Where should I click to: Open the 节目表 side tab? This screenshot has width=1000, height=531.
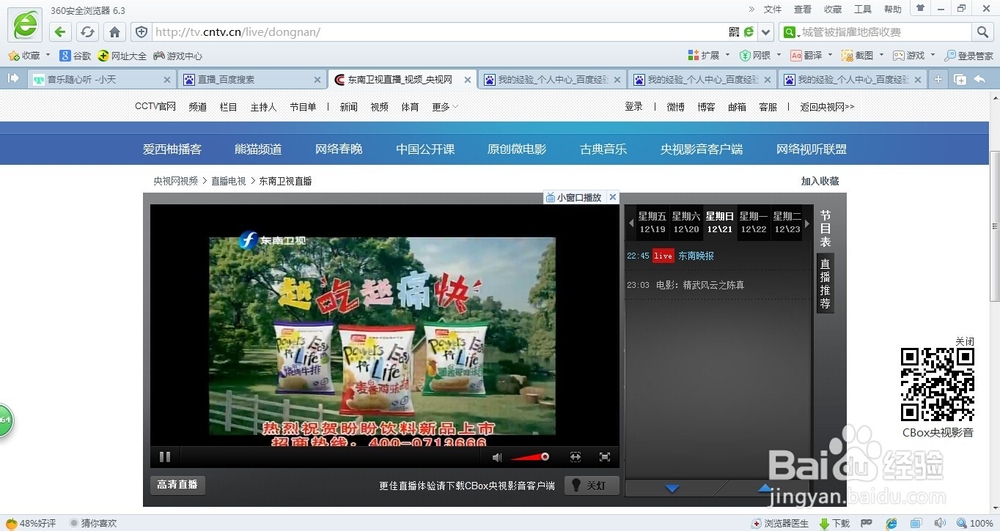[x=825, y=229]
